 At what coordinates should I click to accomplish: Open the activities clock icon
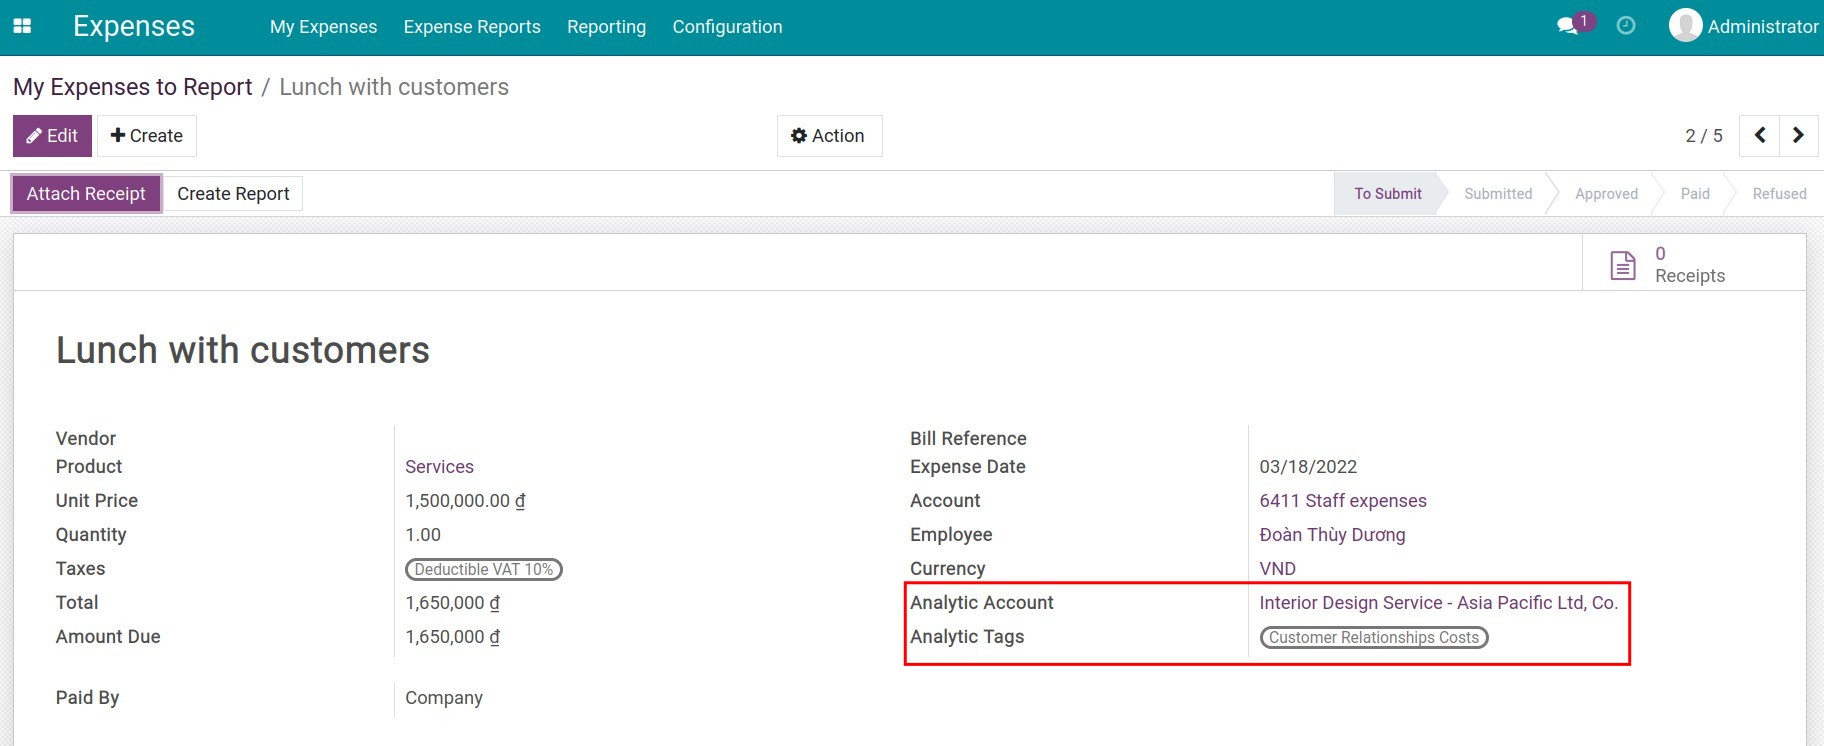tap(1626, 26)
